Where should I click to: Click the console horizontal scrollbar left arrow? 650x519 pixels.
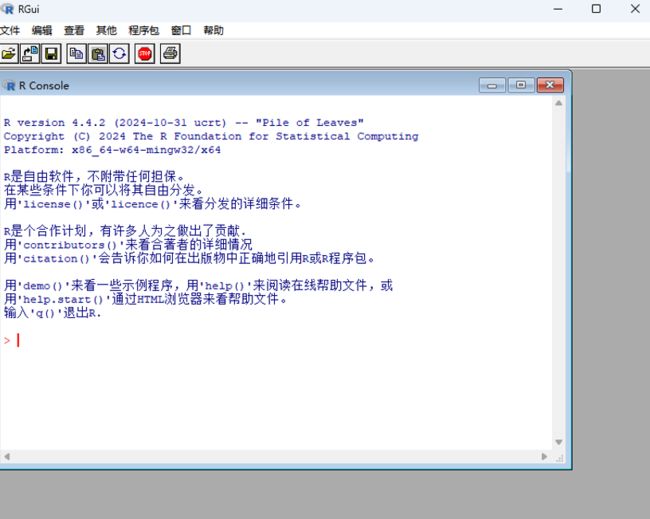point(7,457)
